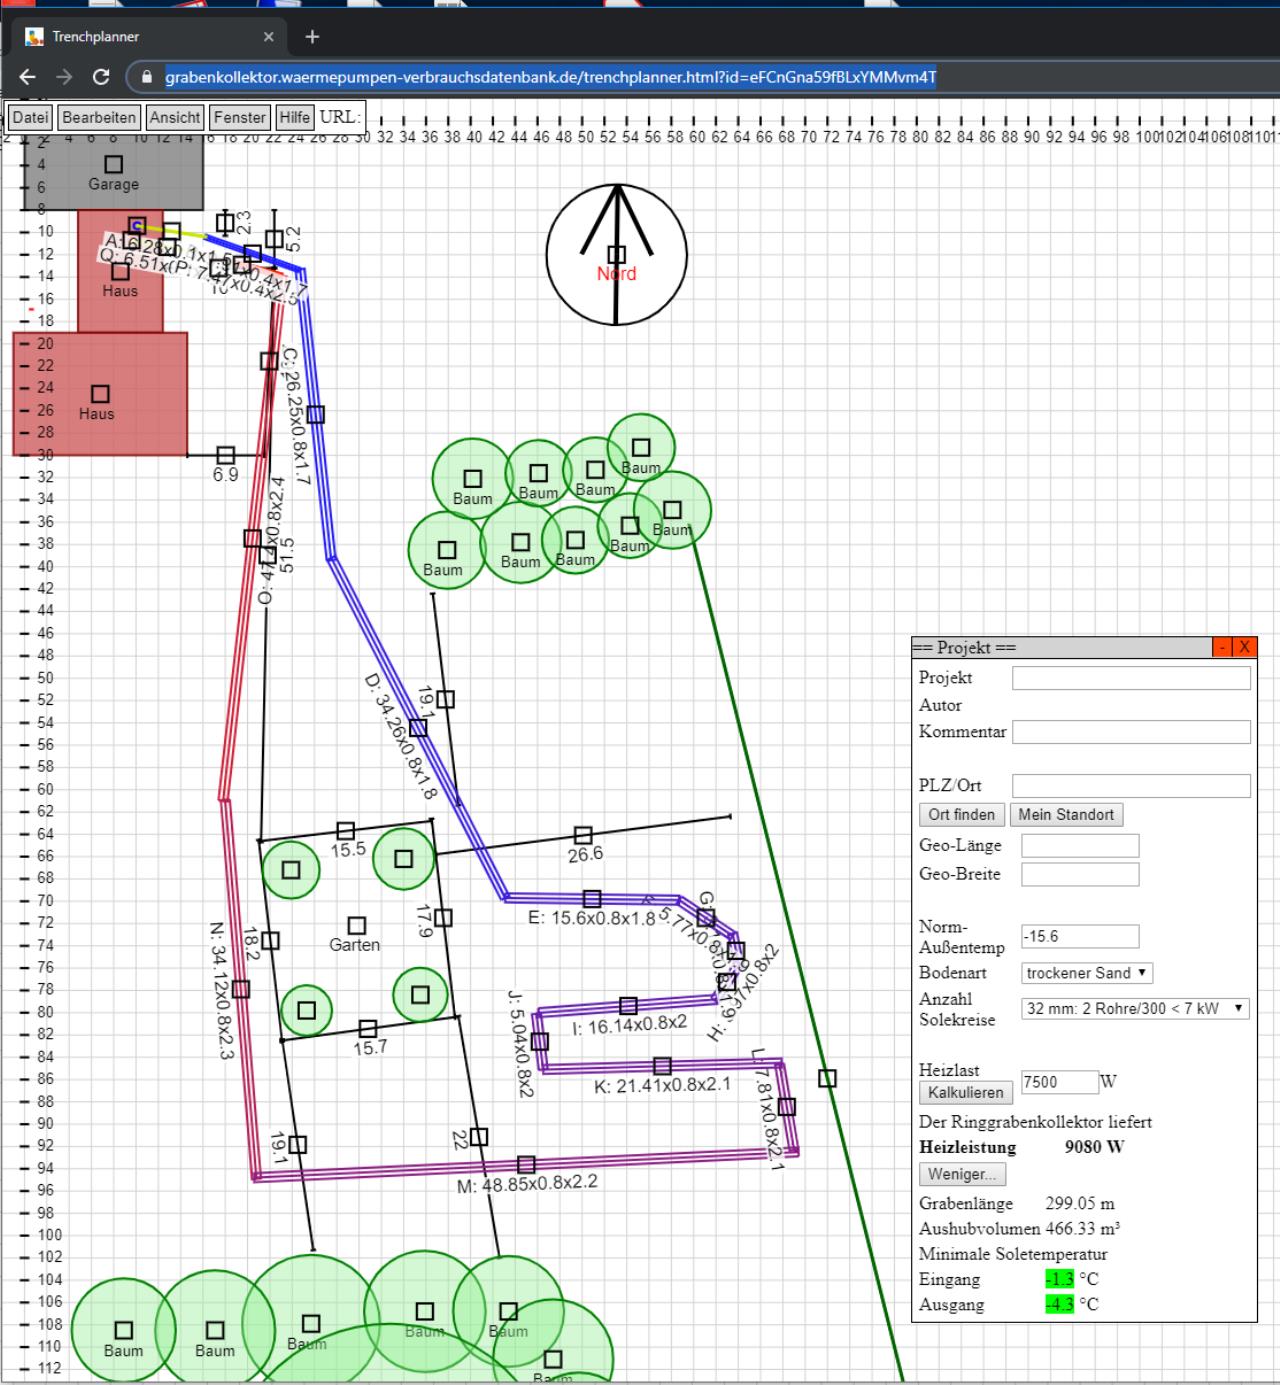Select the 18.2 measurement line handle
The height and width of the screenshot is (1385, 1280).
(x=270, y=941)
